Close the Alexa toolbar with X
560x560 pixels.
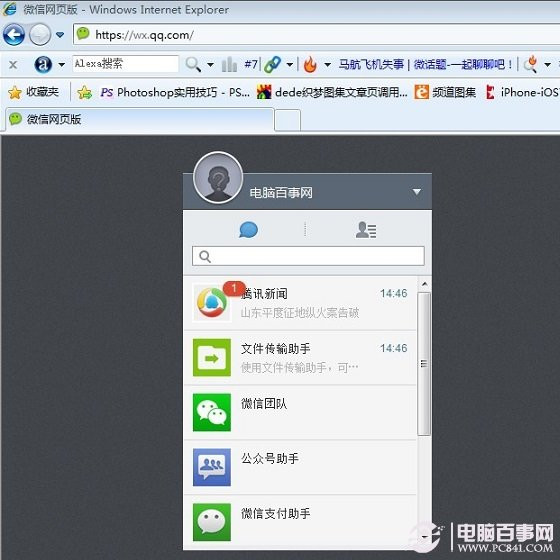tap(13, 65)
